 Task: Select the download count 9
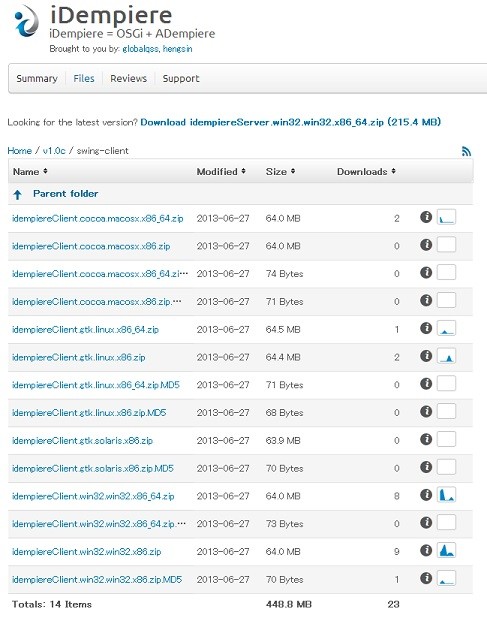point(396,552)
